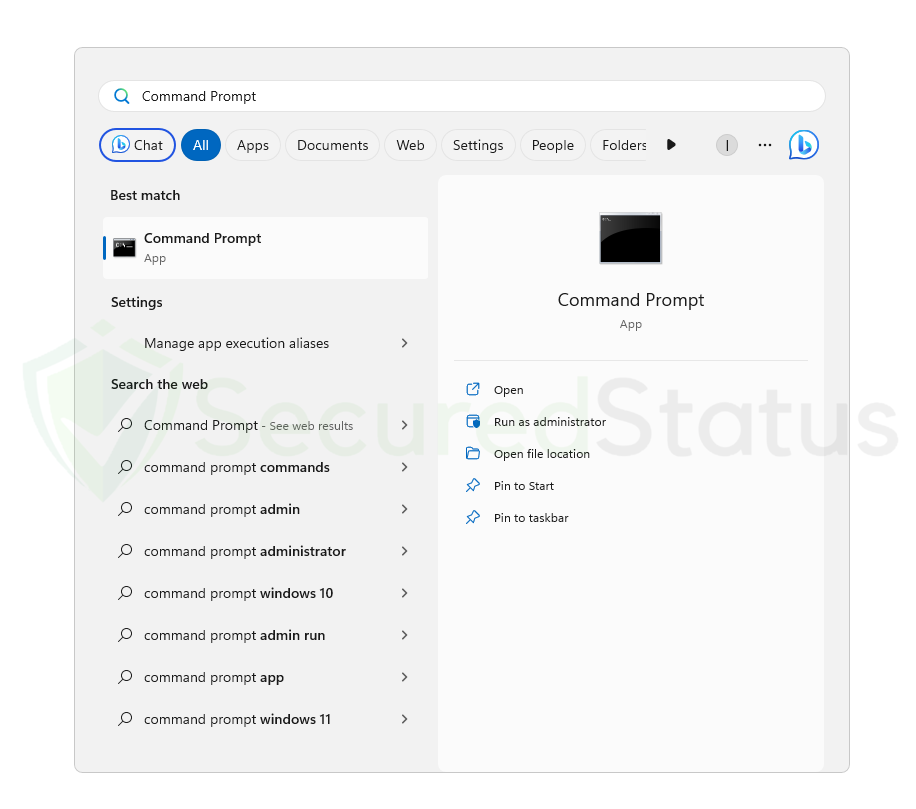Switch to the Chat tab
Image resolution: width=916 pixels, height=809 pixels.
pyautogui.click(x=137, y=145)
